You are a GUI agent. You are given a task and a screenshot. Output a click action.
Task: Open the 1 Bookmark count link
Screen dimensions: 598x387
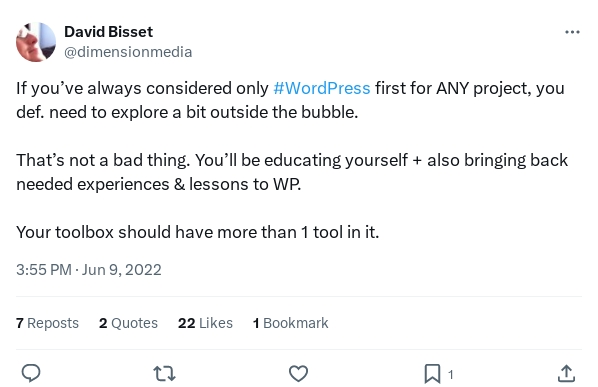[x=291, y=323]
